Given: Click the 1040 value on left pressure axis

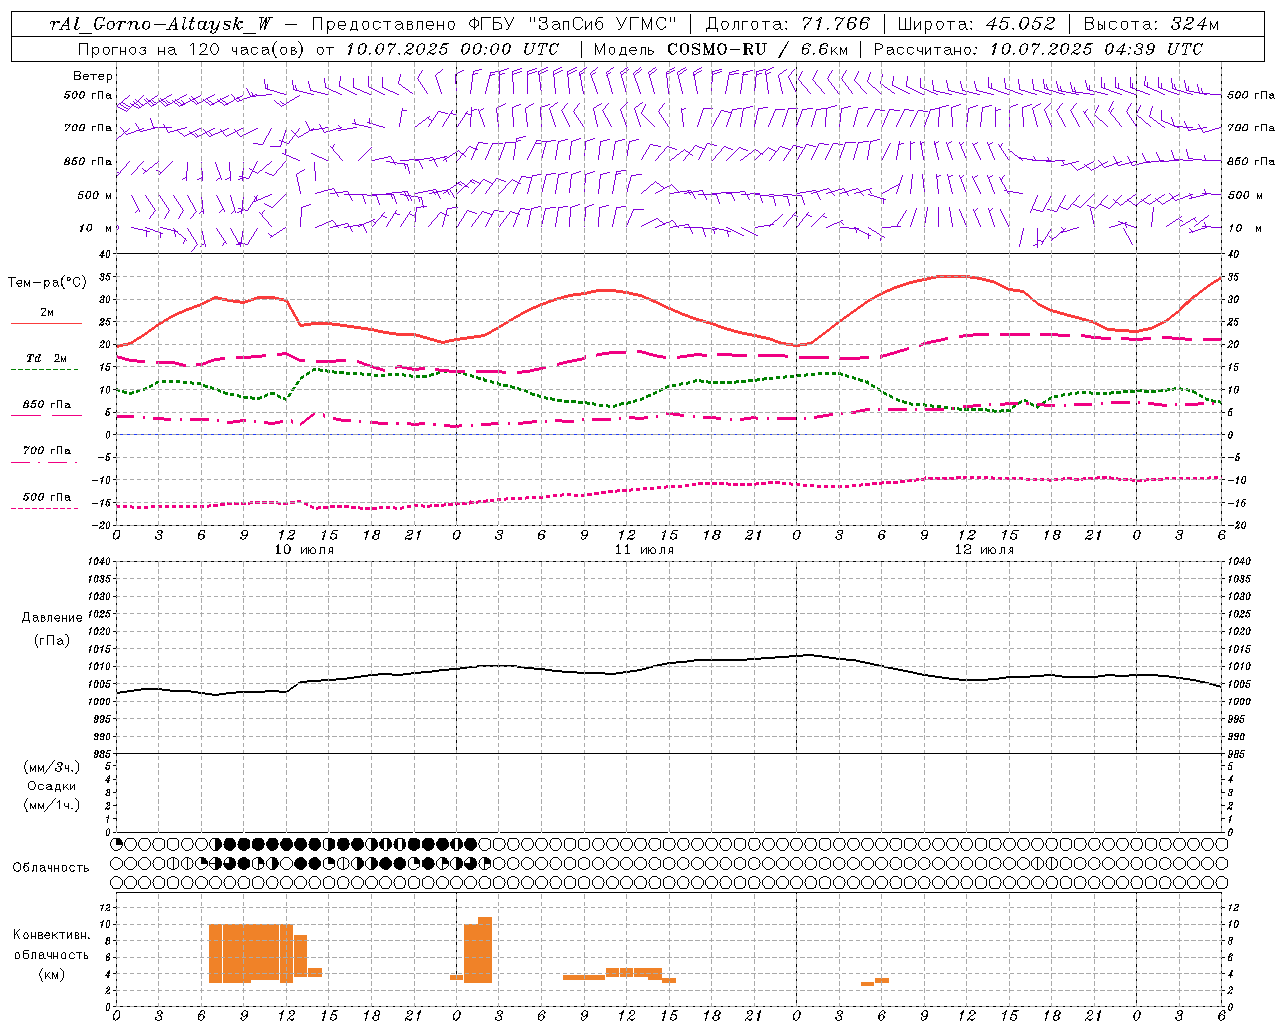Looking at the screenshot, I should [x=98, y=561].
